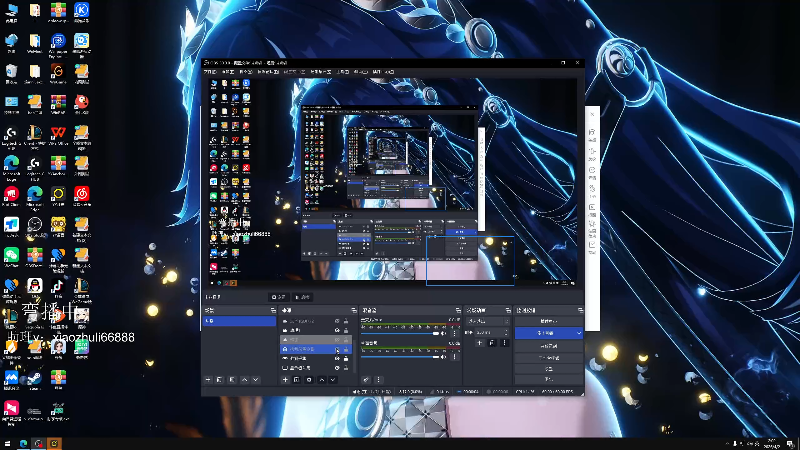Open the Docks menu in OBS
800x450 pixels.
pos(268,72)
